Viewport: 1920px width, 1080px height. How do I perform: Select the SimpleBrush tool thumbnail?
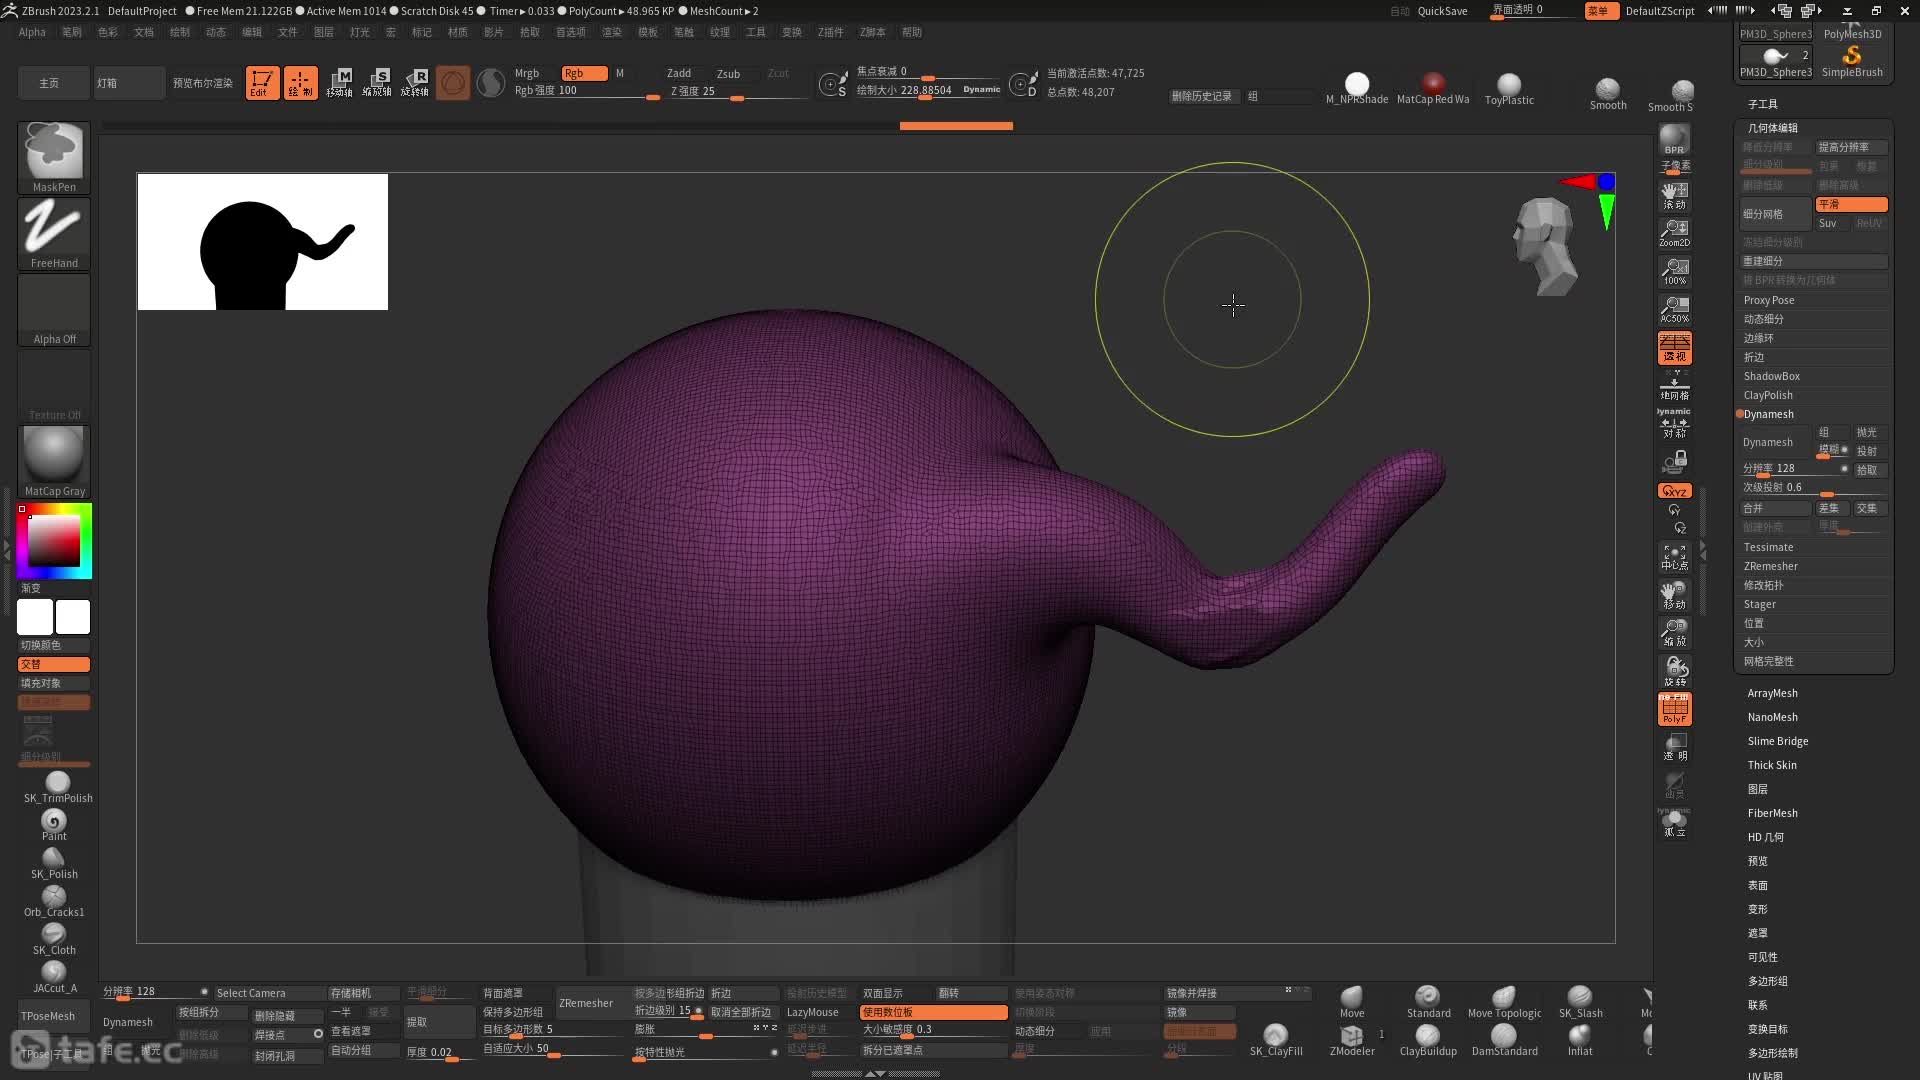[x=1852, y=60]
